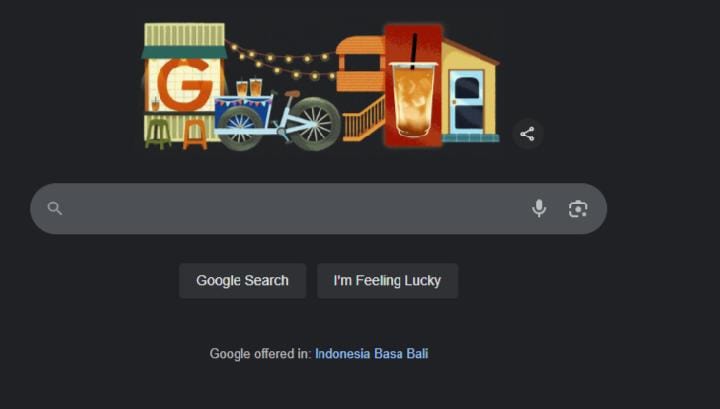Click the string lights in the doodle
This screenshot has width=720, height=409.
pyautogui.click(x=282, y=60)
